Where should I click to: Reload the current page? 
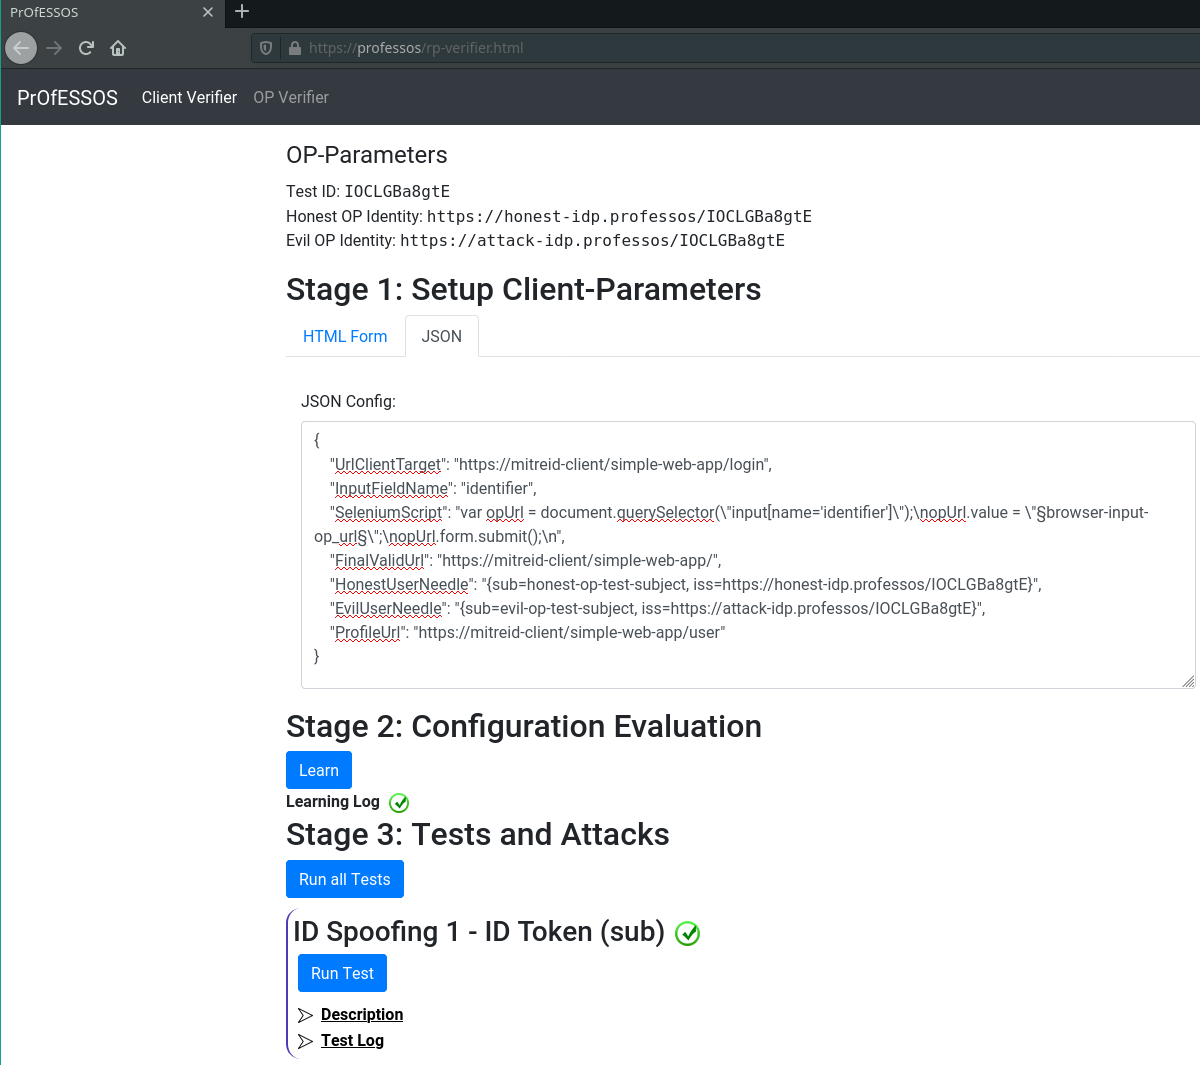pos(87,48)
